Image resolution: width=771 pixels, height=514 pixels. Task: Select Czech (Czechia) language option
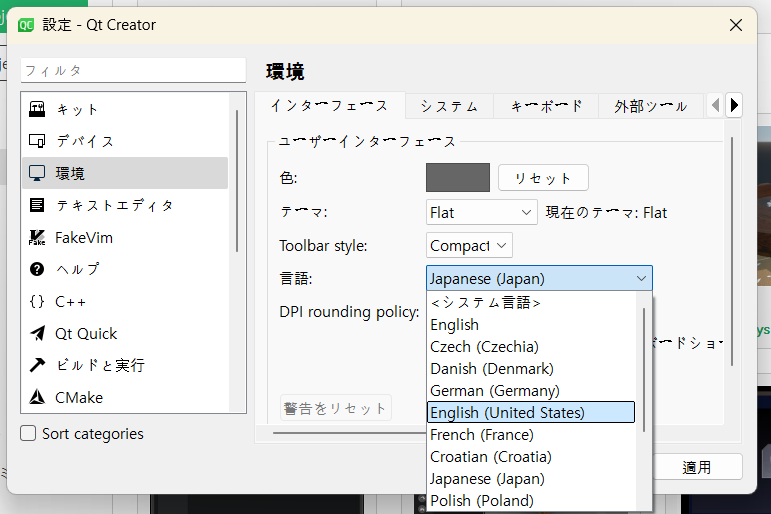(x=531, y=346)
